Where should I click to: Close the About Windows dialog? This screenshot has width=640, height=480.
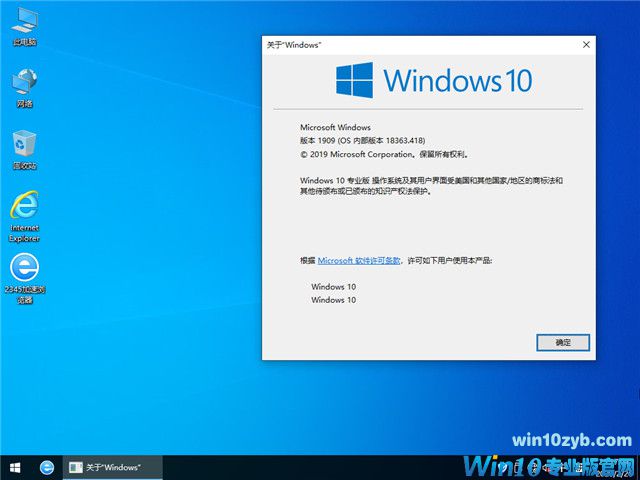[586, 44]
